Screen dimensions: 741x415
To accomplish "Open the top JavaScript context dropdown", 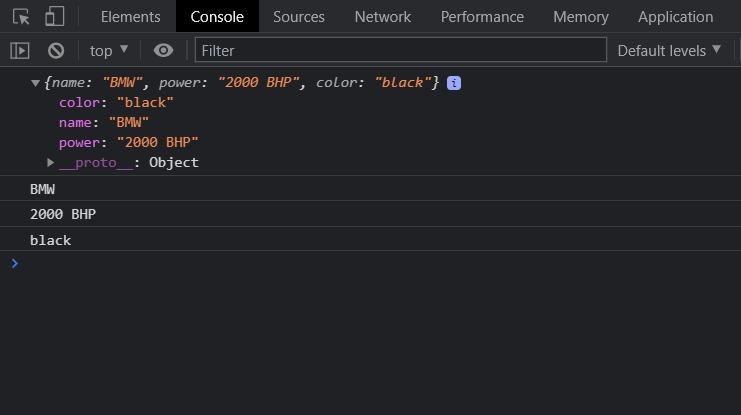I will (x=109, y=51).
